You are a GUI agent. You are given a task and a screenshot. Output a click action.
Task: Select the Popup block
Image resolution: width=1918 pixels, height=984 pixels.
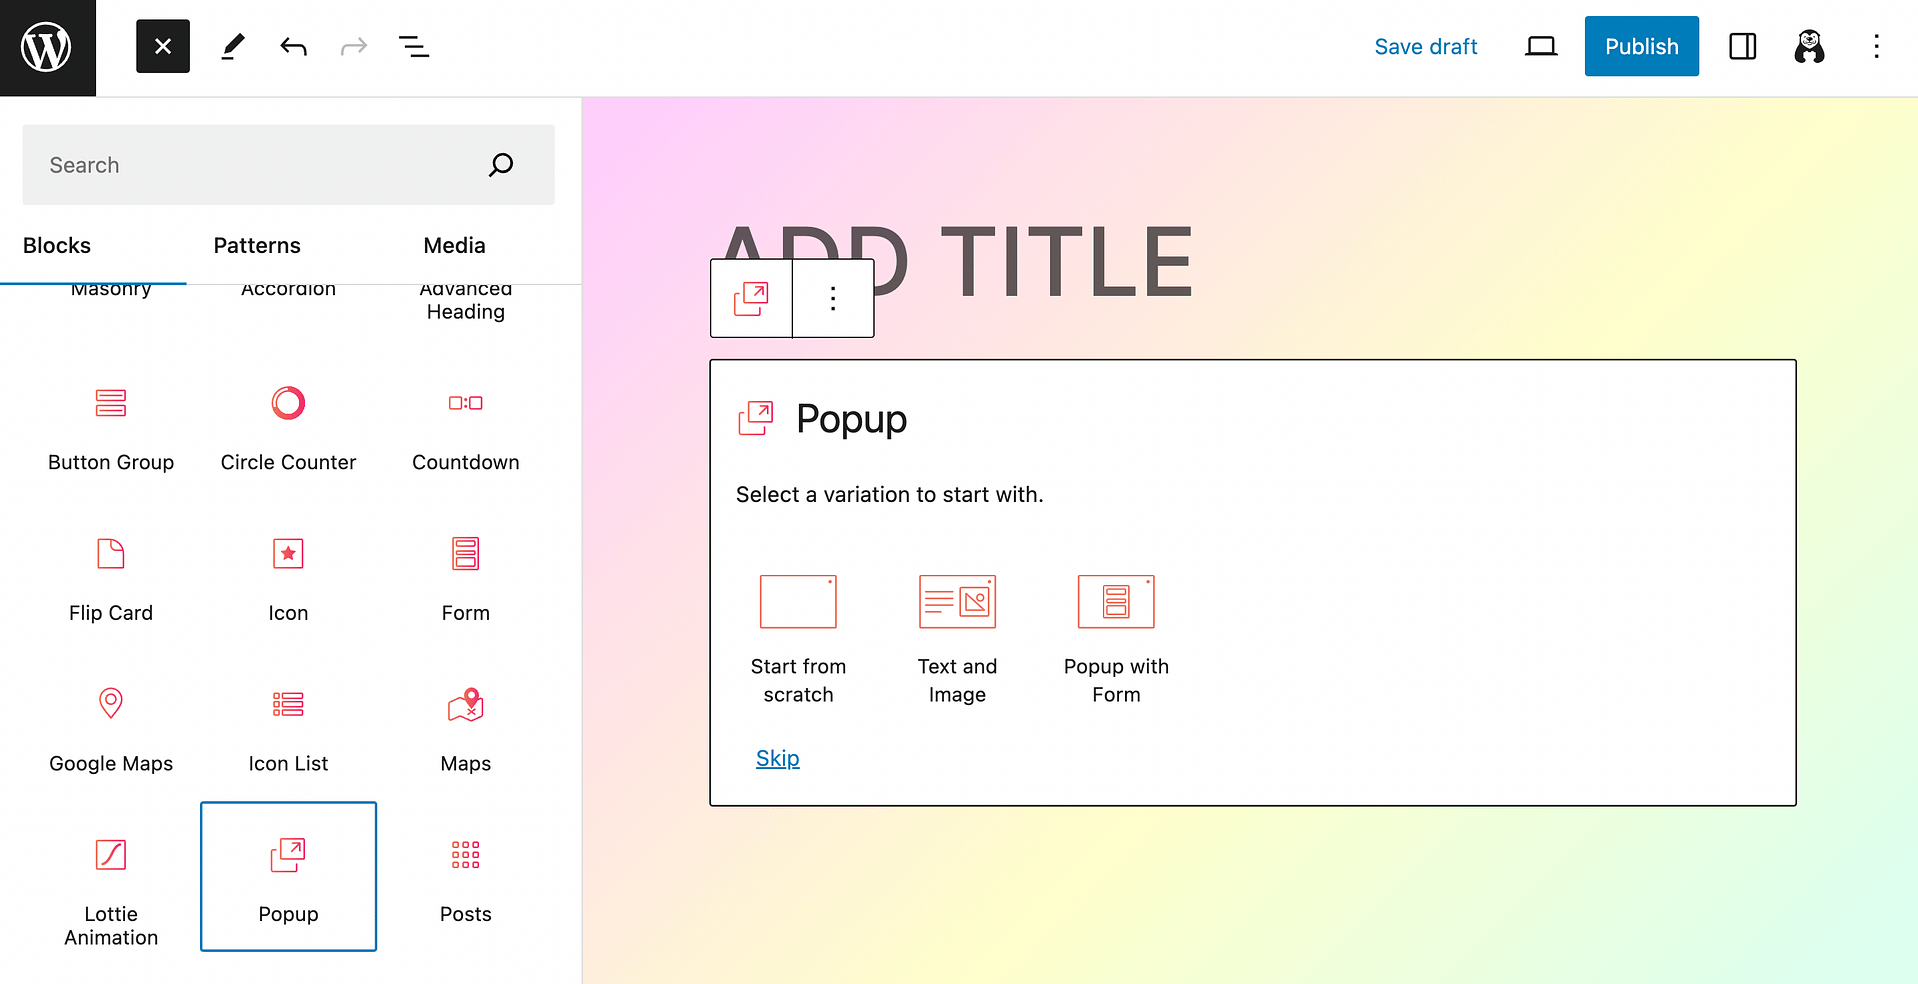pyautogui.click(x=288, y=877)
